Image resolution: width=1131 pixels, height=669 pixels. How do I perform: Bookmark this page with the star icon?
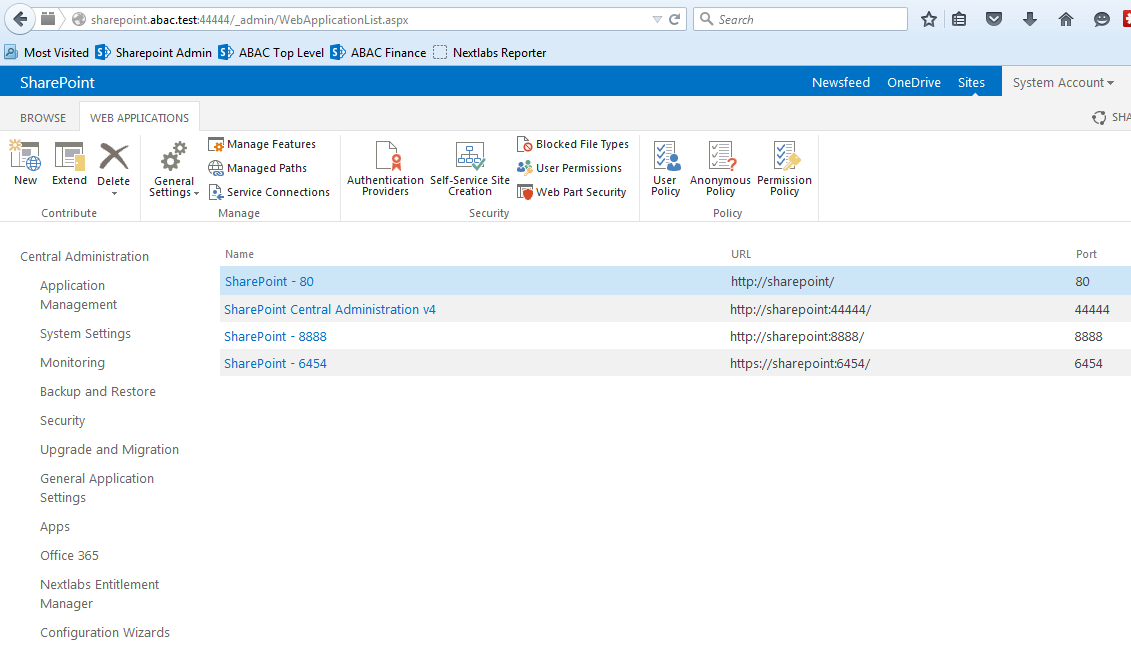click(x=928, y=19)
